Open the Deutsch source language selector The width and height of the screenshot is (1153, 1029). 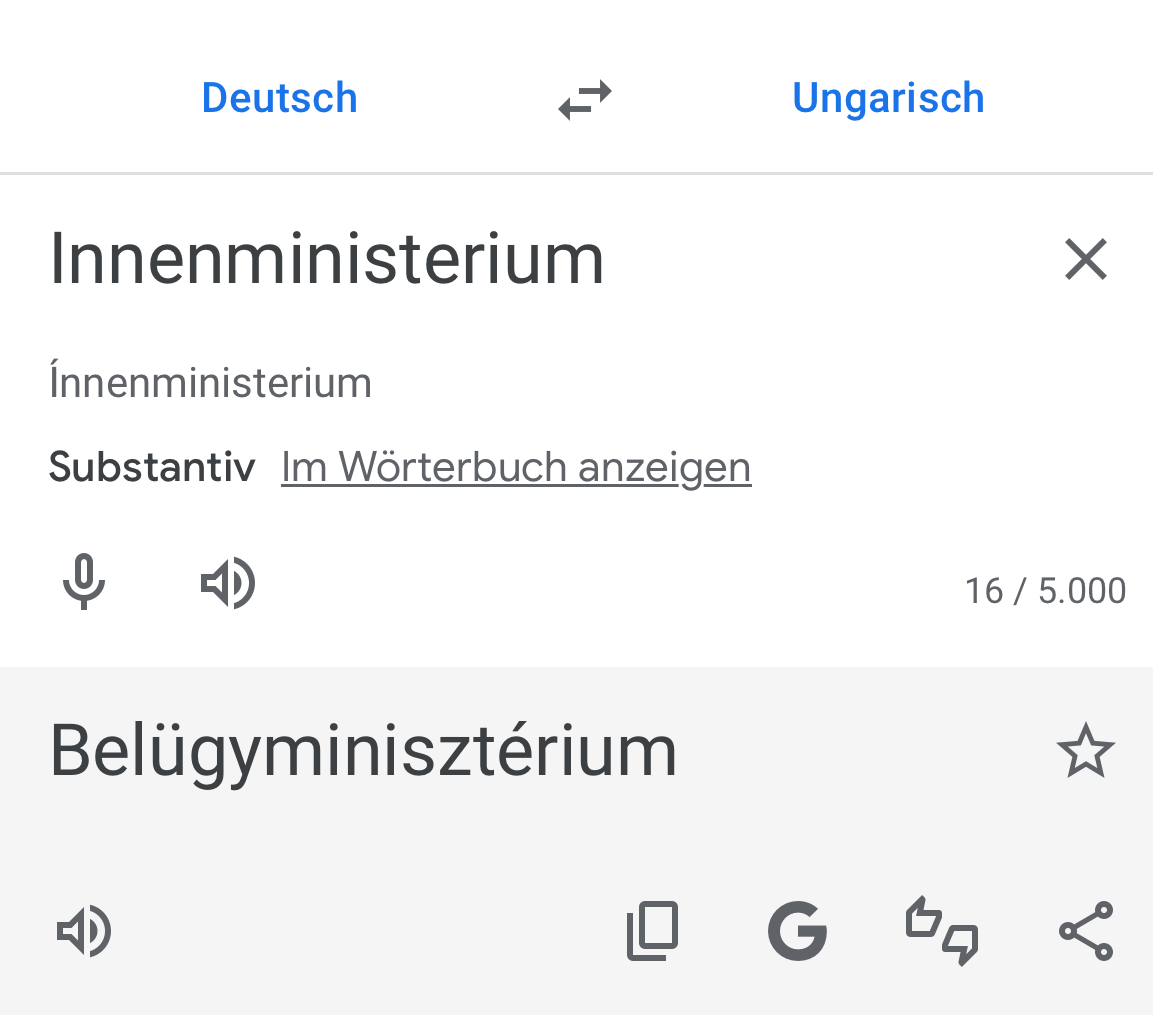[x=279, y=98]
